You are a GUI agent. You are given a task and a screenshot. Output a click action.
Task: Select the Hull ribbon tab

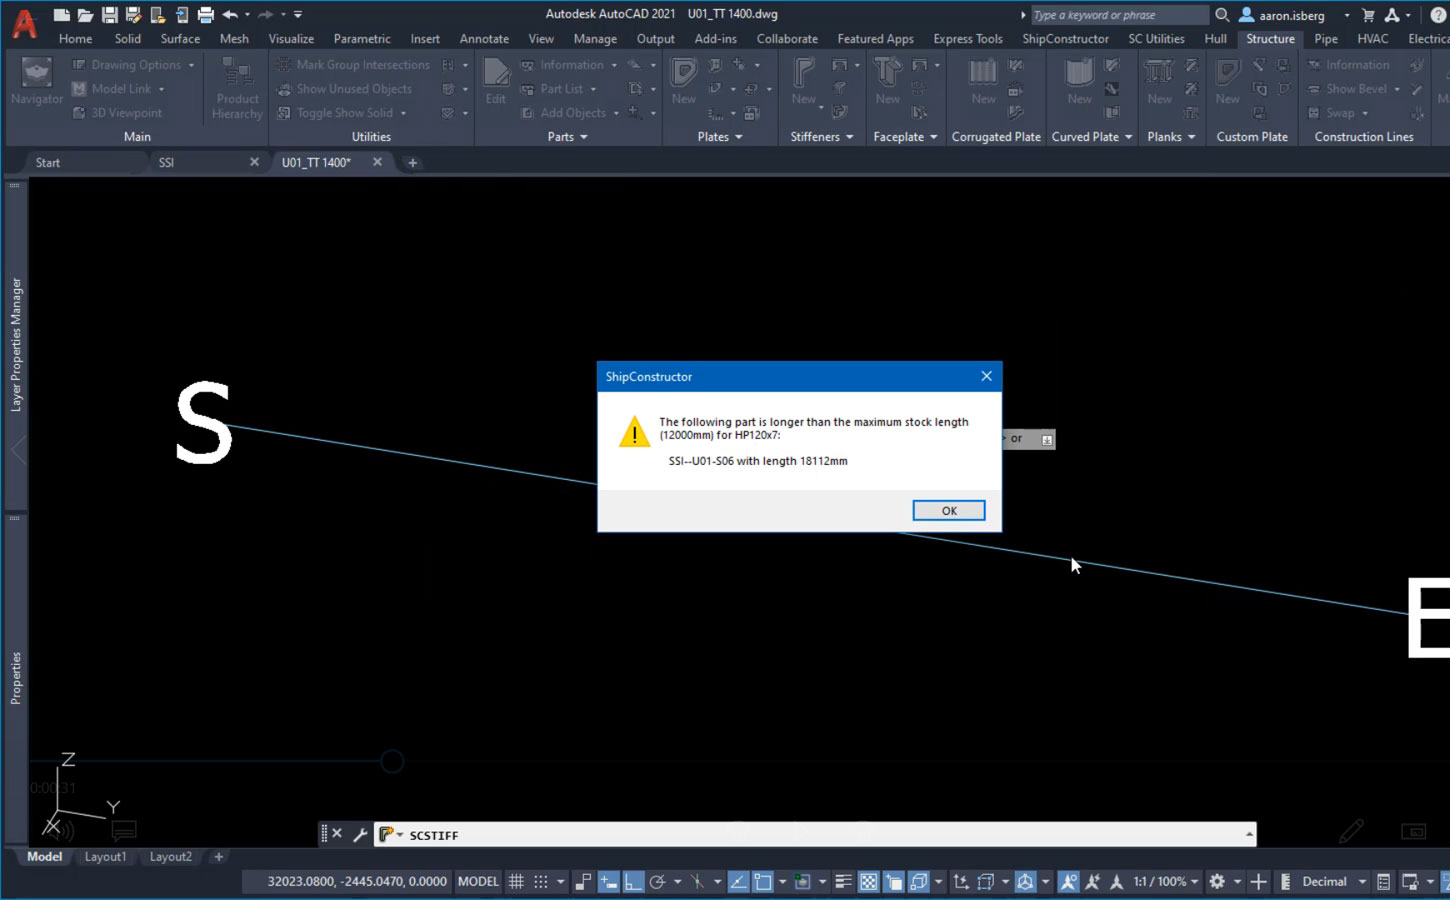point(1215,39)
